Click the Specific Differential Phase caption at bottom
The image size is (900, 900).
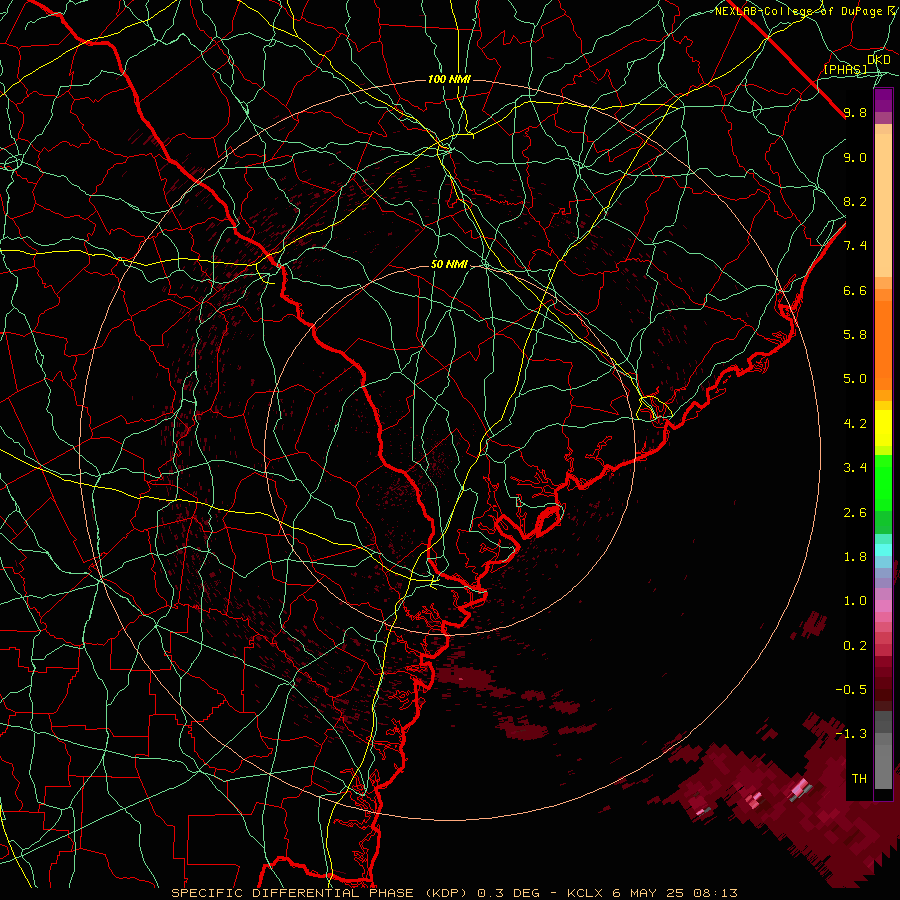[455, 893]
